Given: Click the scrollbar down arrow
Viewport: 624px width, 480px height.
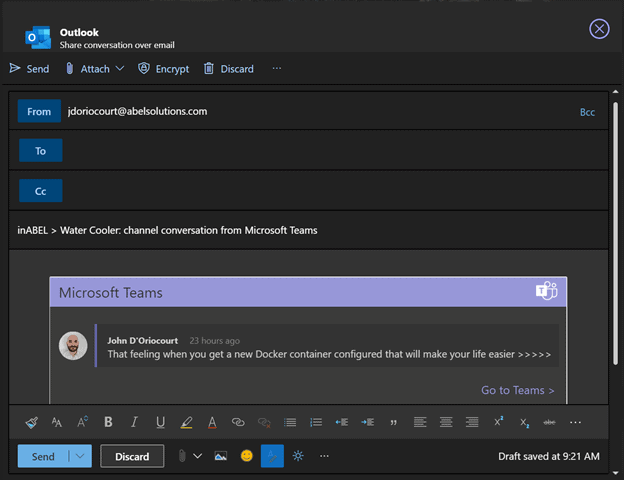Looking at the screenshot, I should [615, 473].
